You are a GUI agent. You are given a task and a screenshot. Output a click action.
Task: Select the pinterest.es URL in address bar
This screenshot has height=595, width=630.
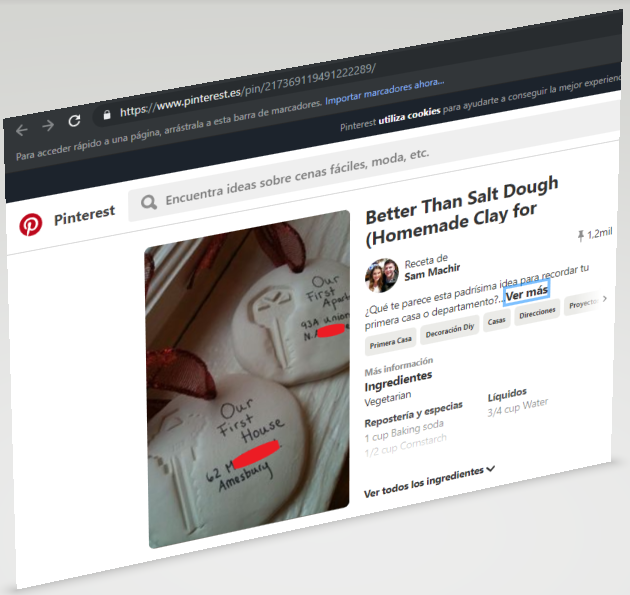tap(248, 90)
